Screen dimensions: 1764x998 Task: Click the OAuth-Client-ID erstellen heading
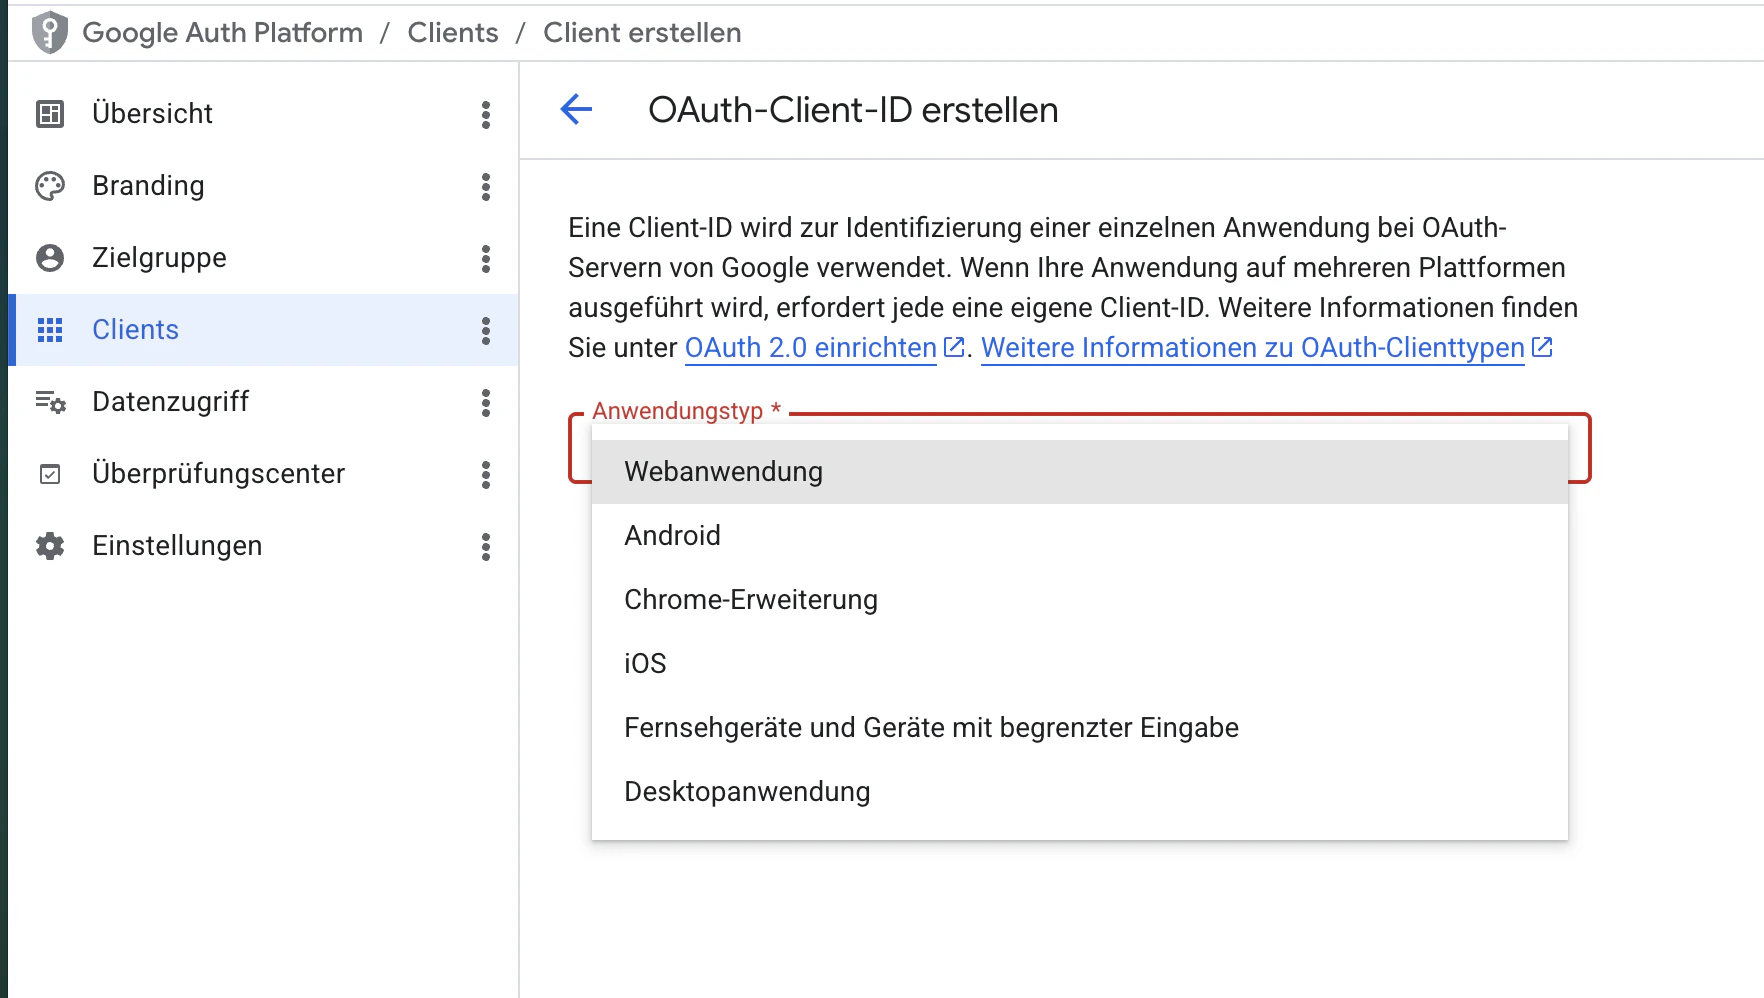(x=853, y=110)
